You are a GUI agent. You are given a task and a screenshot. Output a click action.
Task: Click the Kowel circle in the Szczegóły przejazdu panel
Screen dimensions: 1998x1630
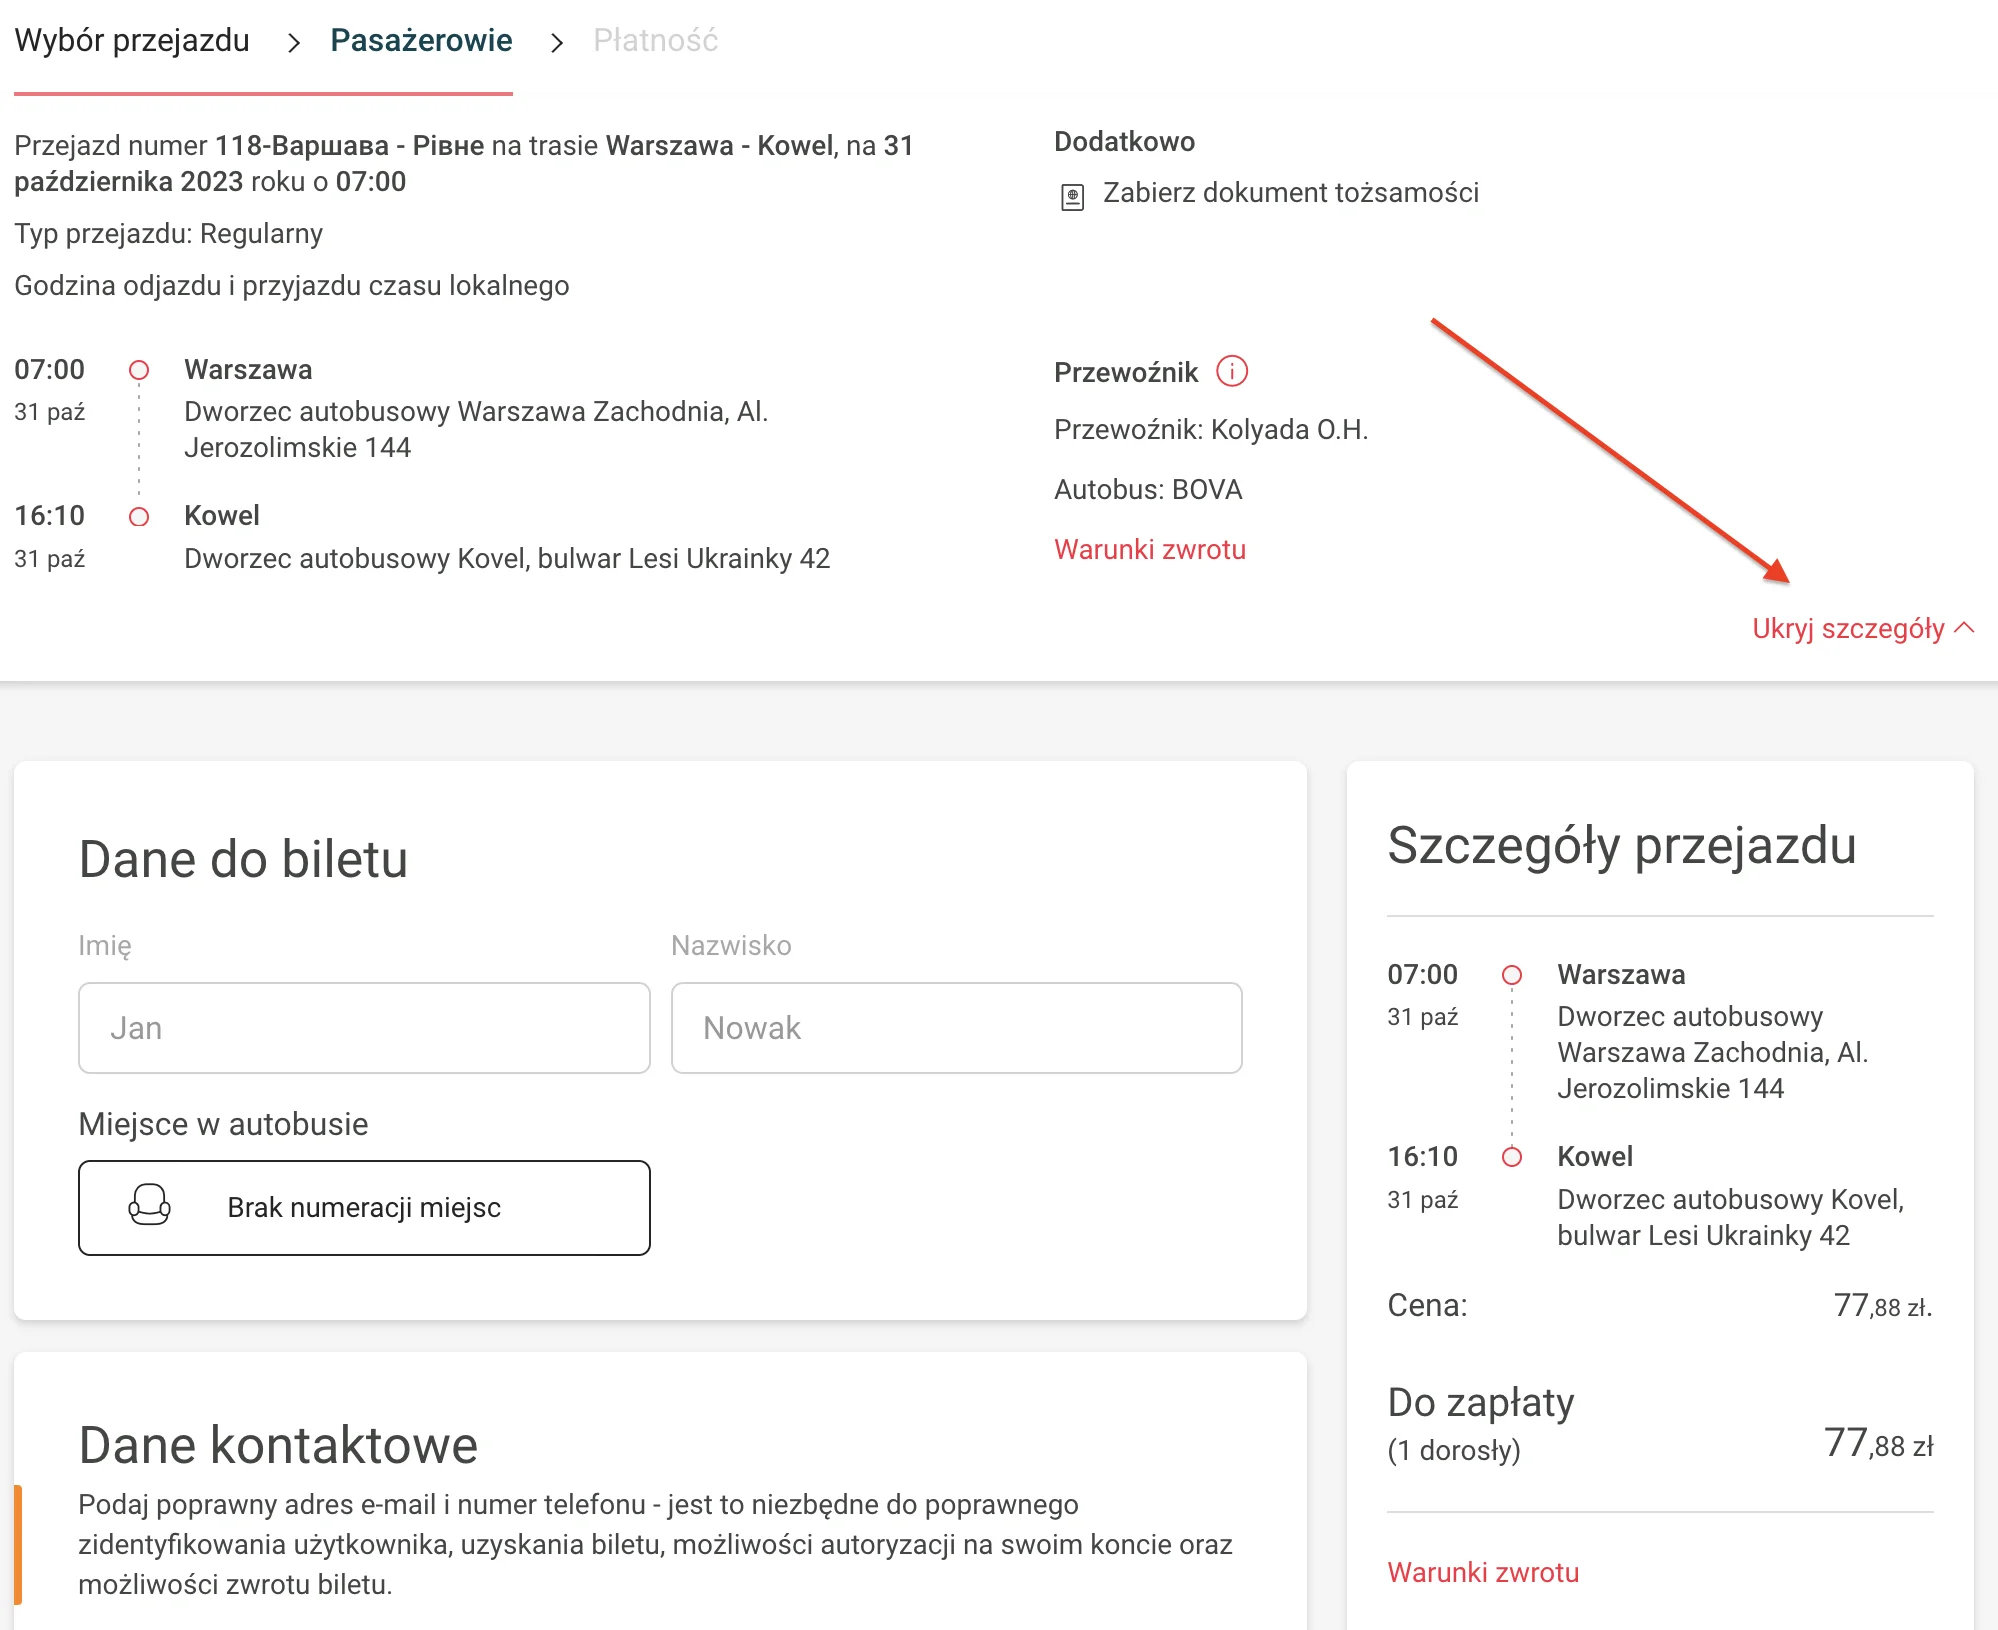pyautogui.click(x=1512, y=1157)
